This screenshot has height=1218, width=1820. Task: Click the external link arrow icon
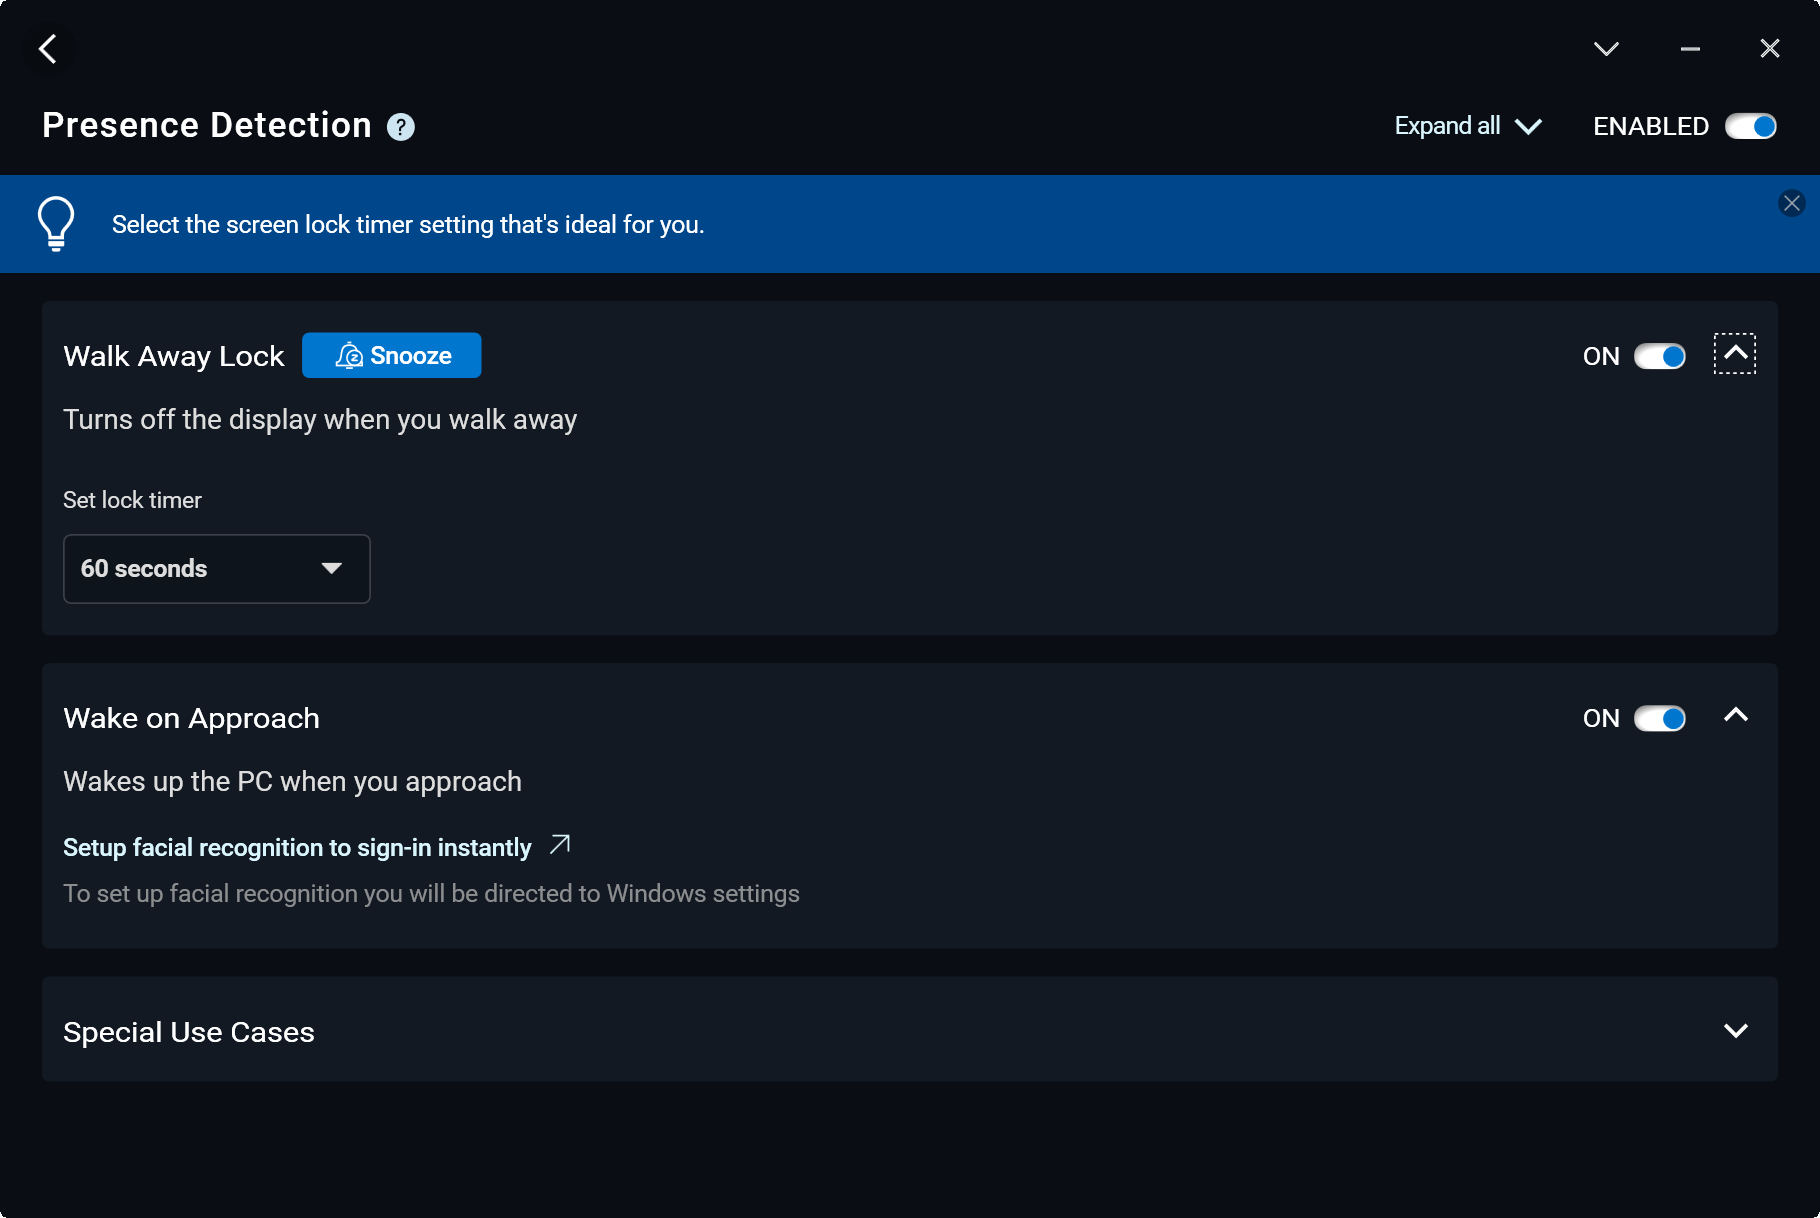coord(560,845)
